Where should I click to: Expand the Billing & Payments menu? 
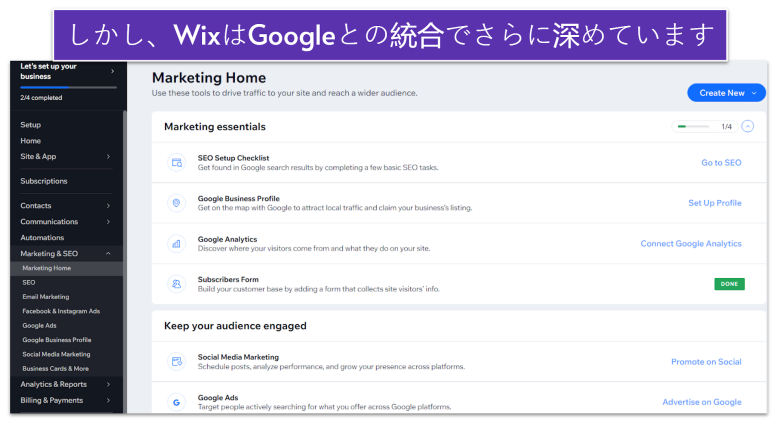[108, 400]
